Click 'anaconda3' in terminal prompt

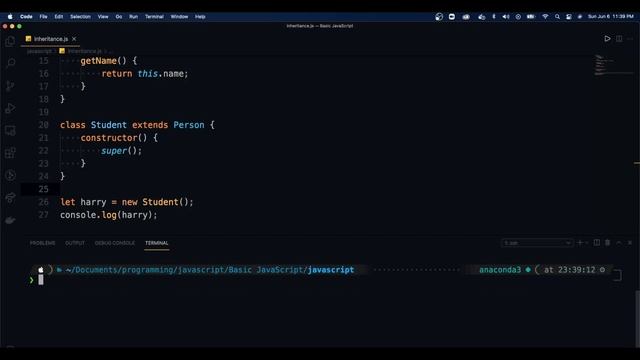(x=500, y=270)
